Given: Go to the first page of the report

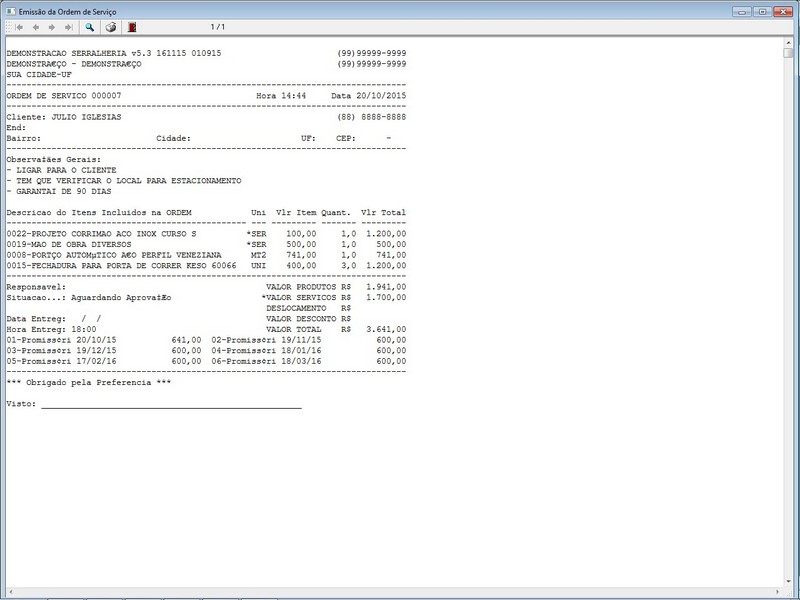Looking at the screenshot, I should click(20, 27).
